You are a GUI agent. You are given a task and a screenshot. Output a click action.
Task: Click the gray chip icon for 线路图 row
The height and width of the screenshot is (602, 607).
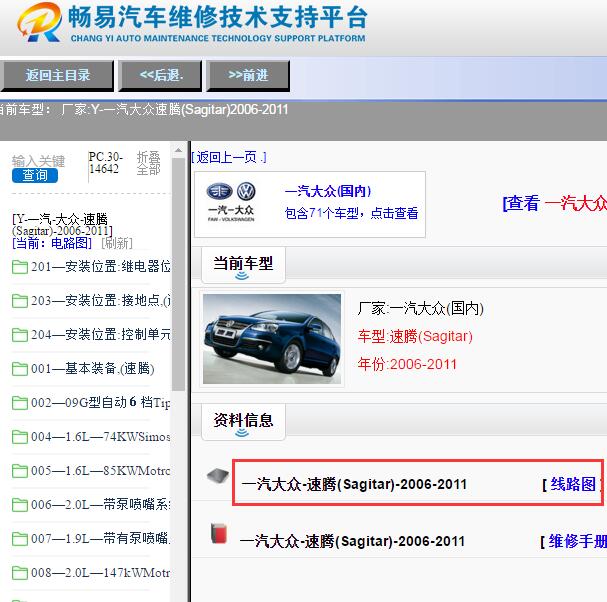(218, 476)
